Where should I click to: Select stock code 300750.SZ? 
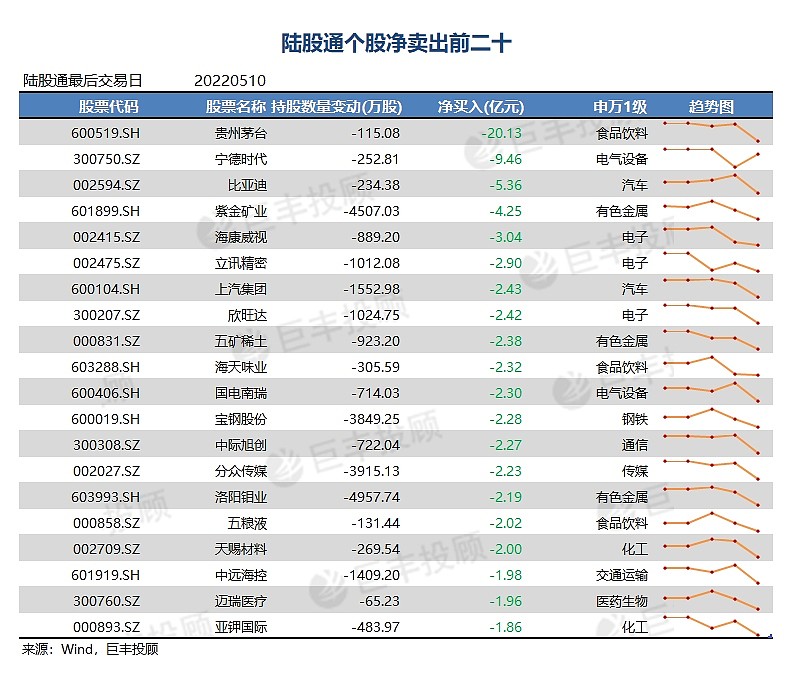[106, 159]
